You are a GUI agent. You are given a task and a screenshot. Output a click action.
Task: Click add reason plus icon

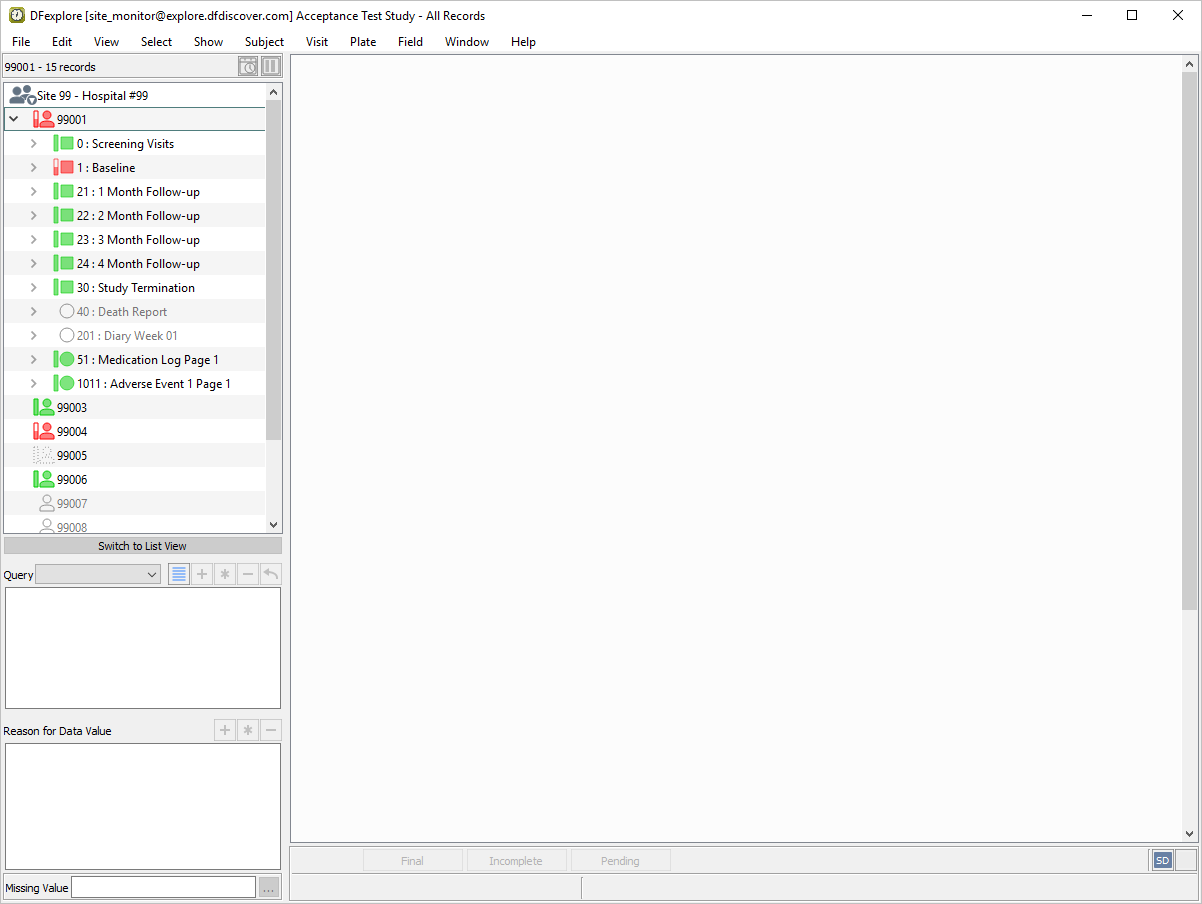point(225,730)
